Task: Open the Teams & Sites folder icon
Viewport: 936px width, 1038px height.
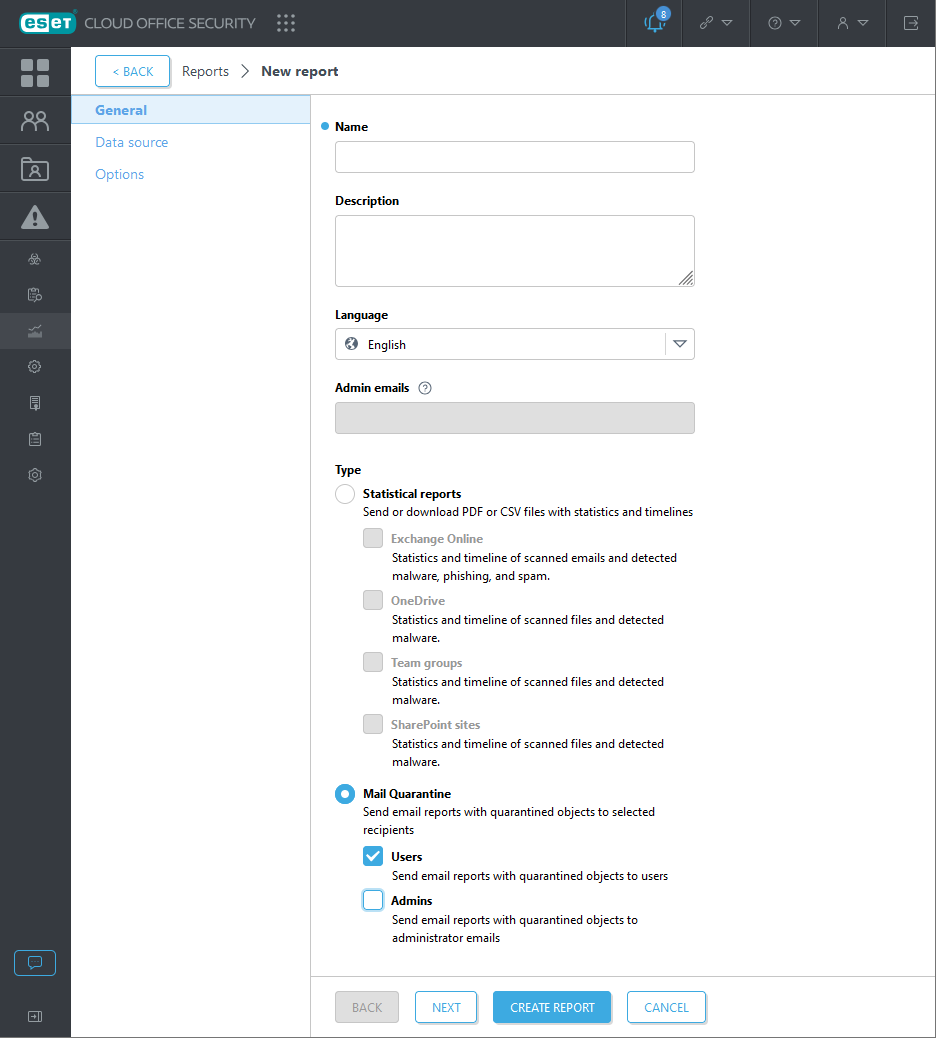Action: coord(35,169)
